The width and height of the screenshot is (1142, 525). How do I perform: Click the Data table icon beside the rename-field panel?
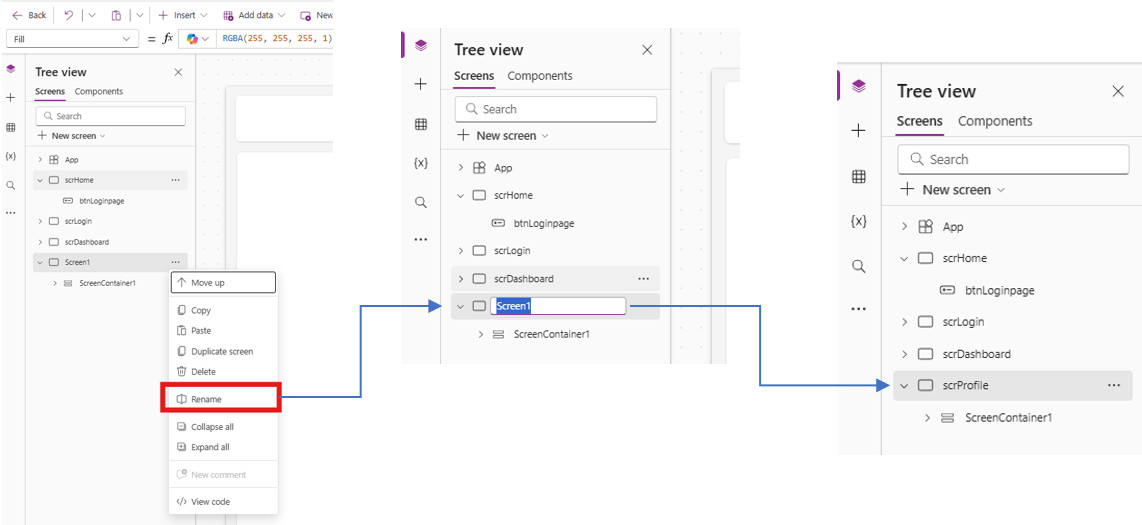420,124
